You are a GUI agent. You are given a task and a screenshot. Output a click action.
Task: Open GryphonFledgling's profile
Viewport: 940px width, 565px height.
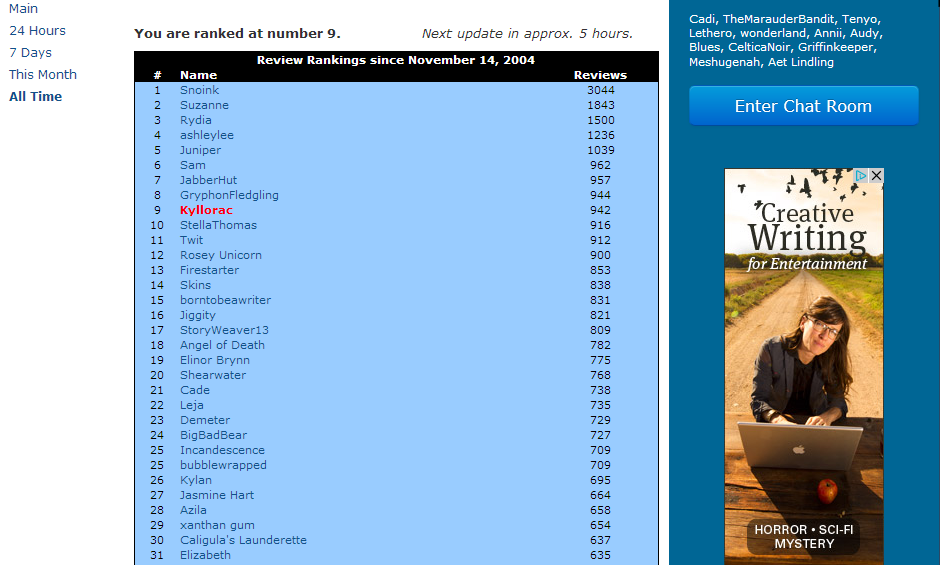pos(230,195)
